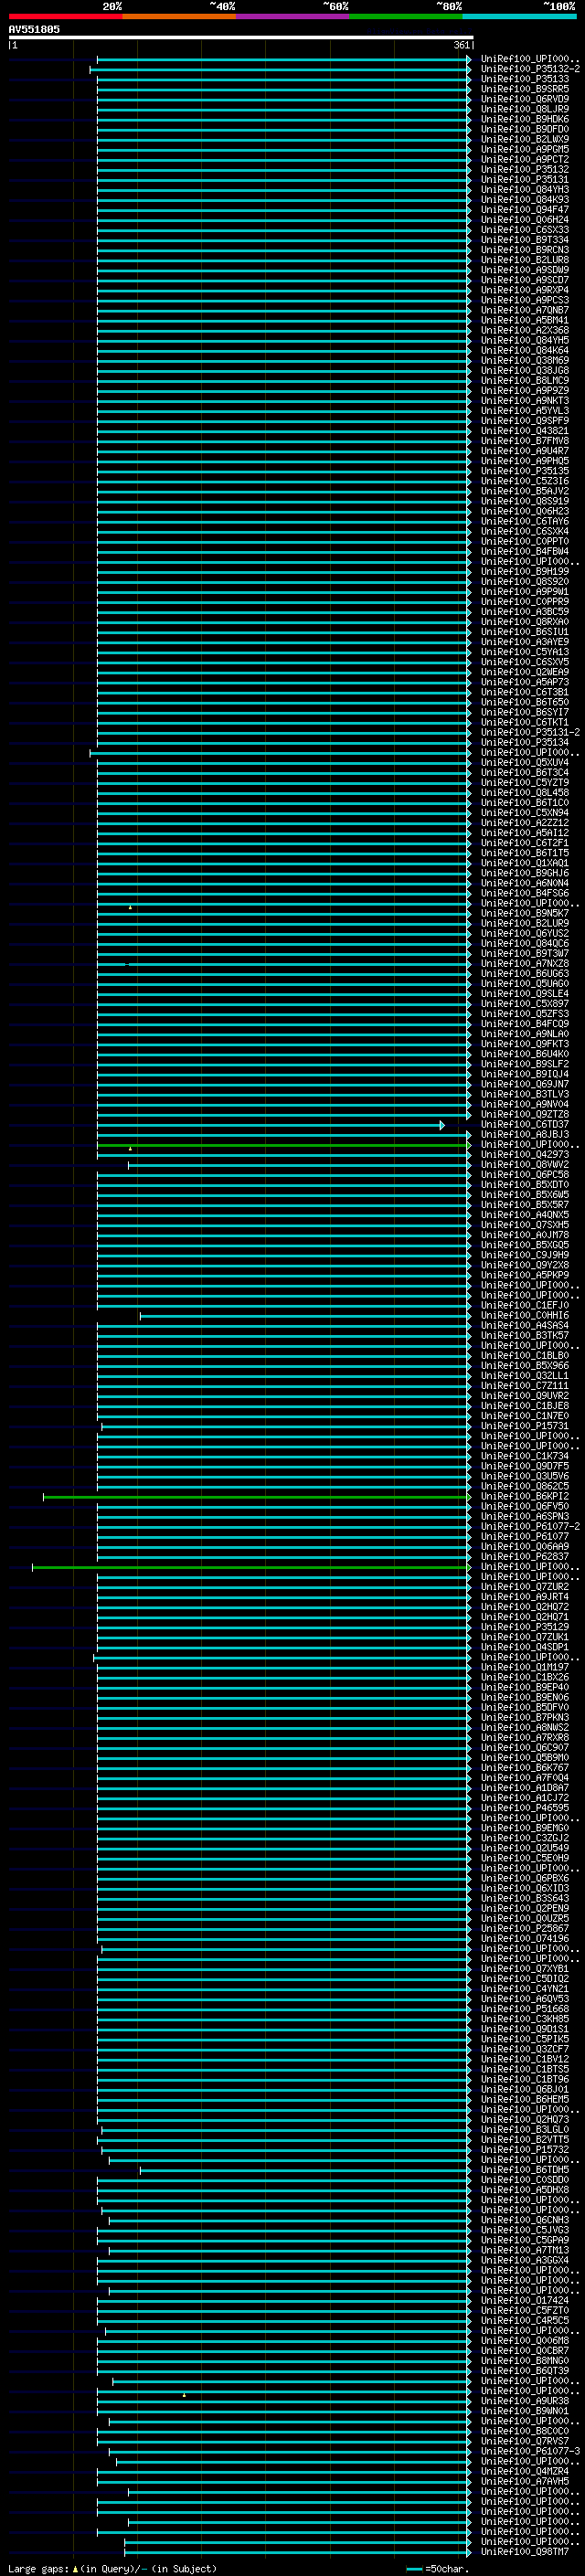Click the cyan ~100% legend segment
585x2576 pixels.
coord(519,16)
